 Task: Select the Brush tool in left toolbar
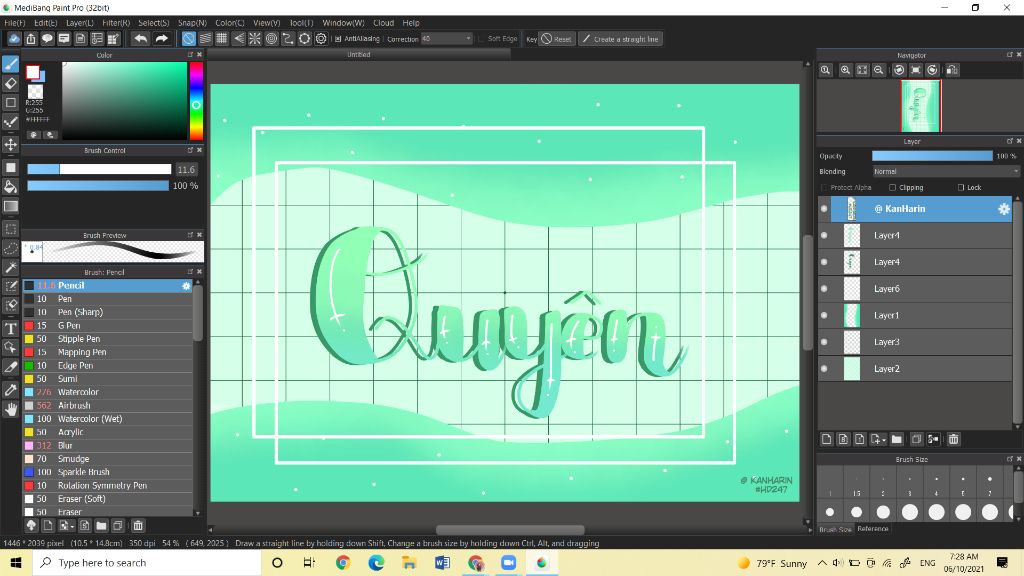[x=10, y=64]
